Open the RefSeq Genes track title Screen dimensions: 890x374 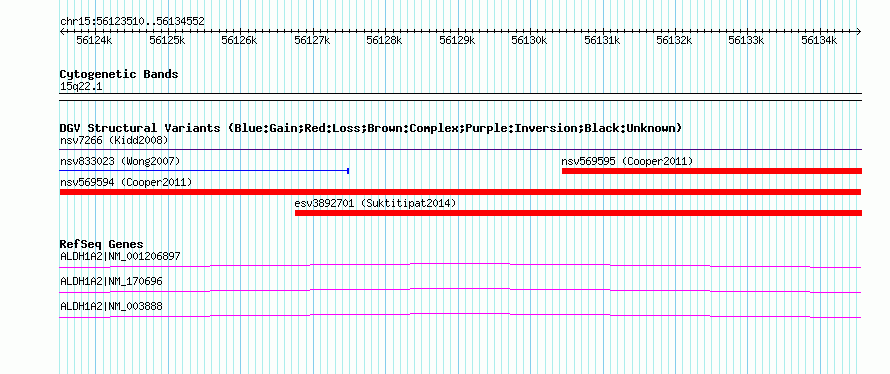pyautogui.click(x=102, y=244)
